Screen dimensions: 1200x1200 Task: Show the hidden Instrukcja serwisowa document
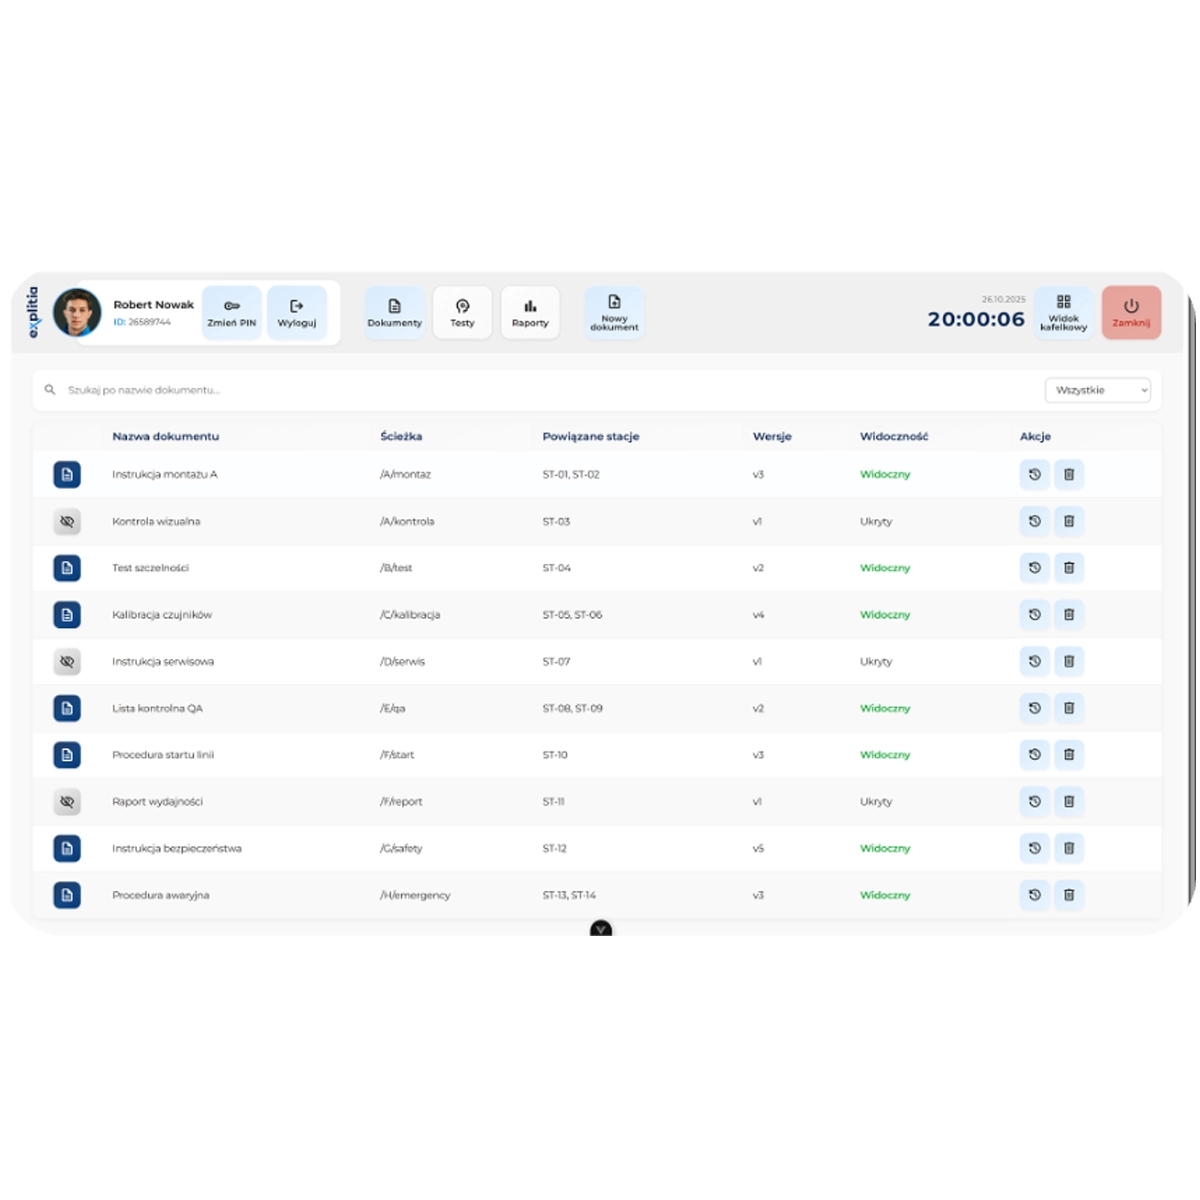pyautogui.click(x=67, y=662)
